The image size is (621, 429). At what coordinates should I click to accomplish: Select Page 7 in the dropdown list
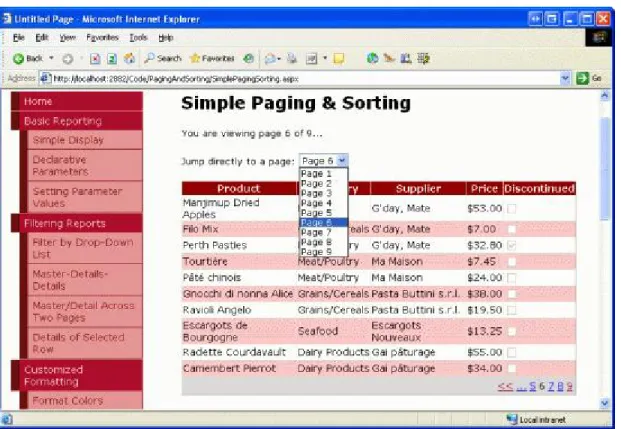pos(323,232)
